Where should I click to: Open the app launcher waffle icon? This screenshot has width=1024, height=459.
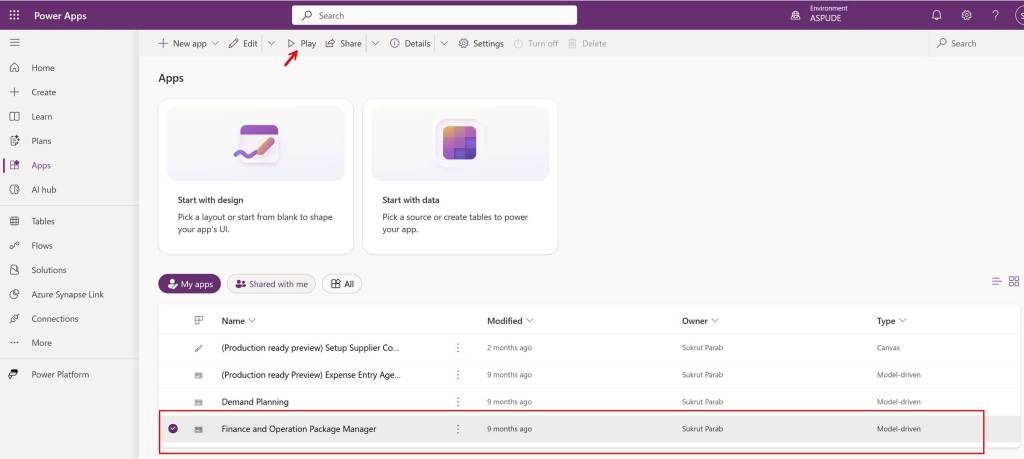point(14,15)
